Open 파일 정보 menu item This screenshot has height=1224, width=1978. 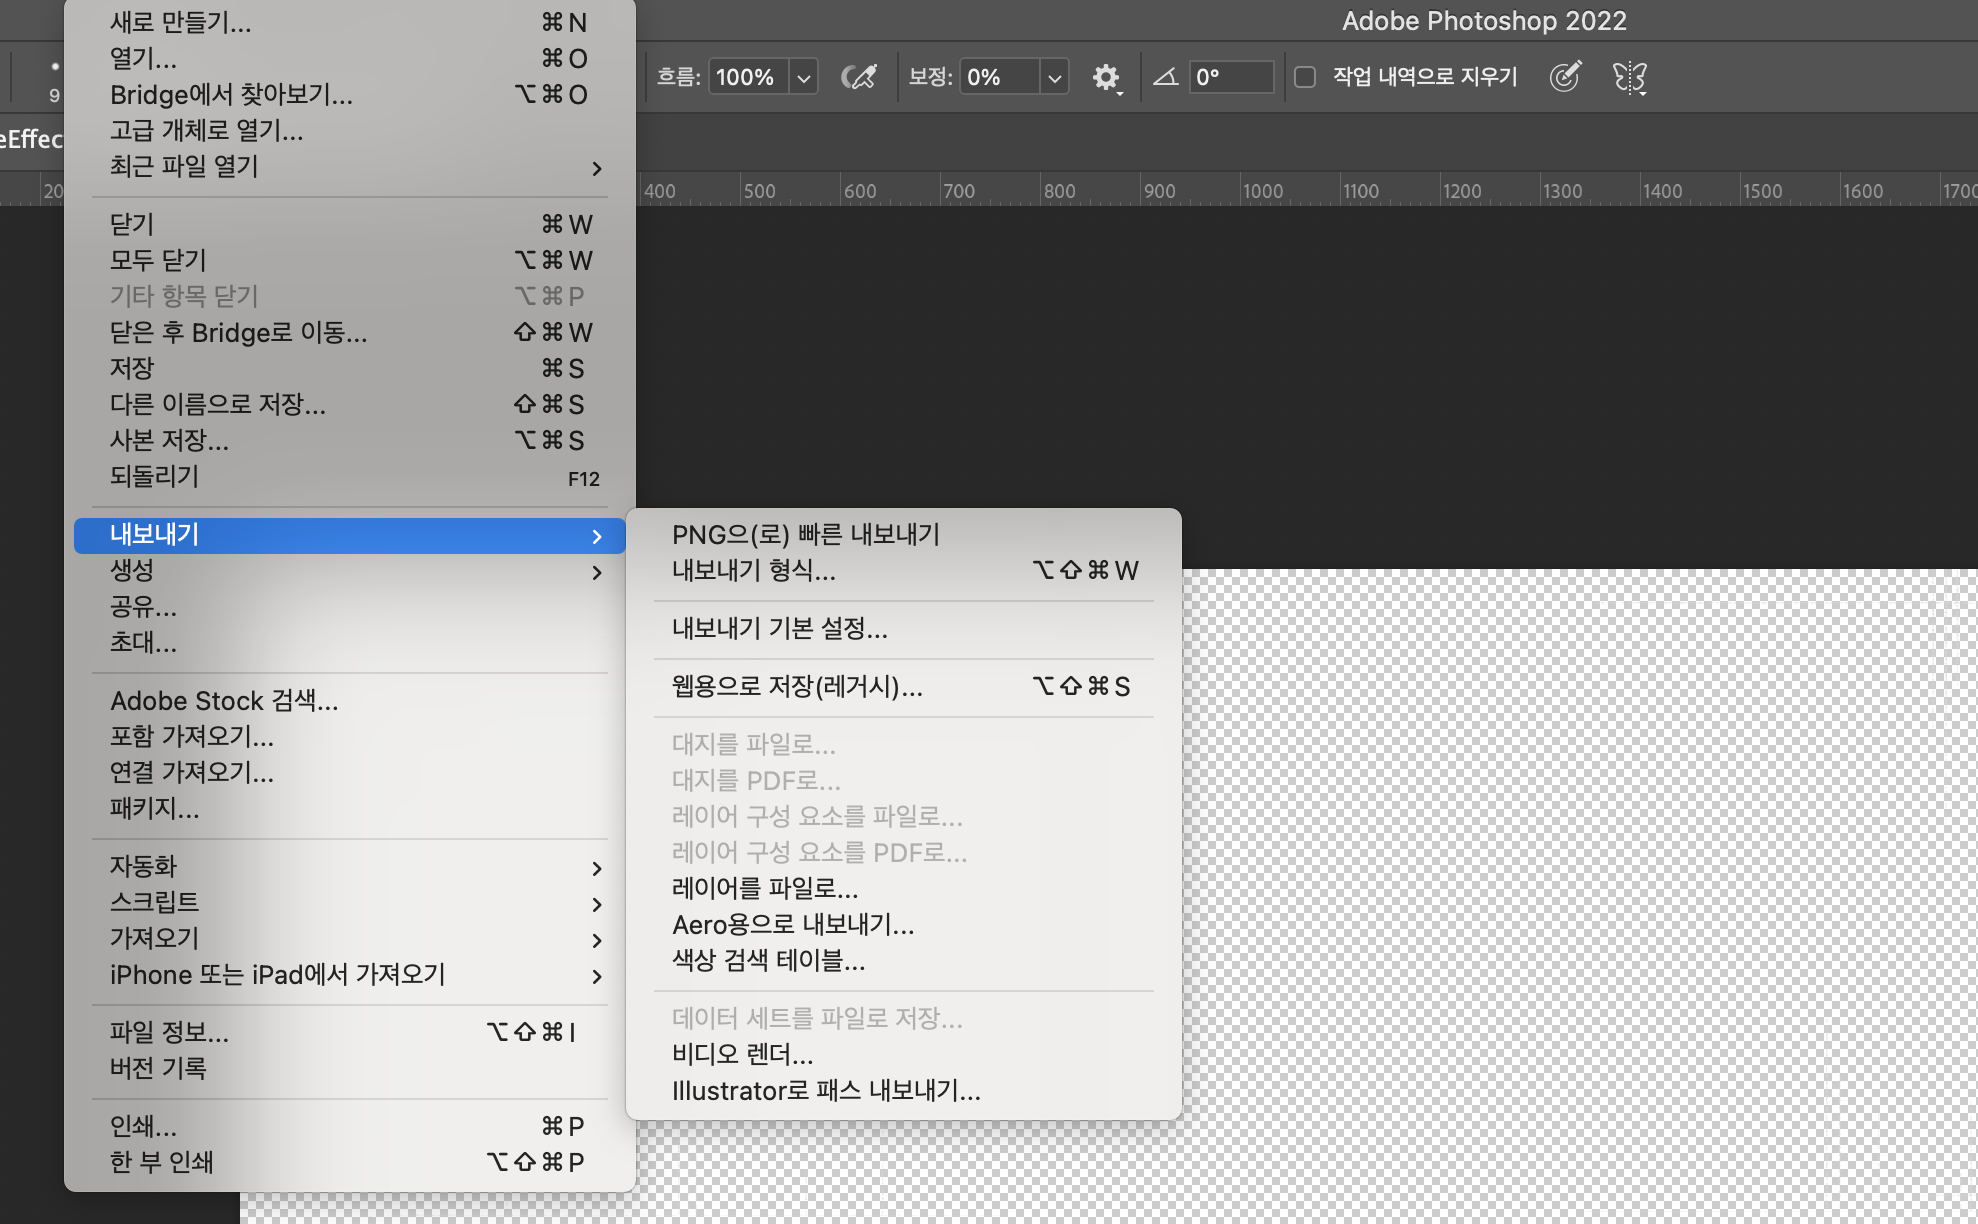(170, 1033)
